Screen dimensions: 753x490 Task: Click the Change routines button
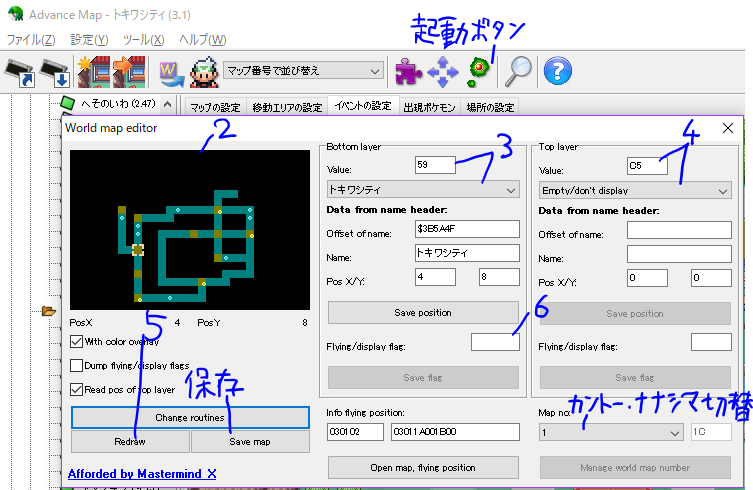click(x=190, y=417)
